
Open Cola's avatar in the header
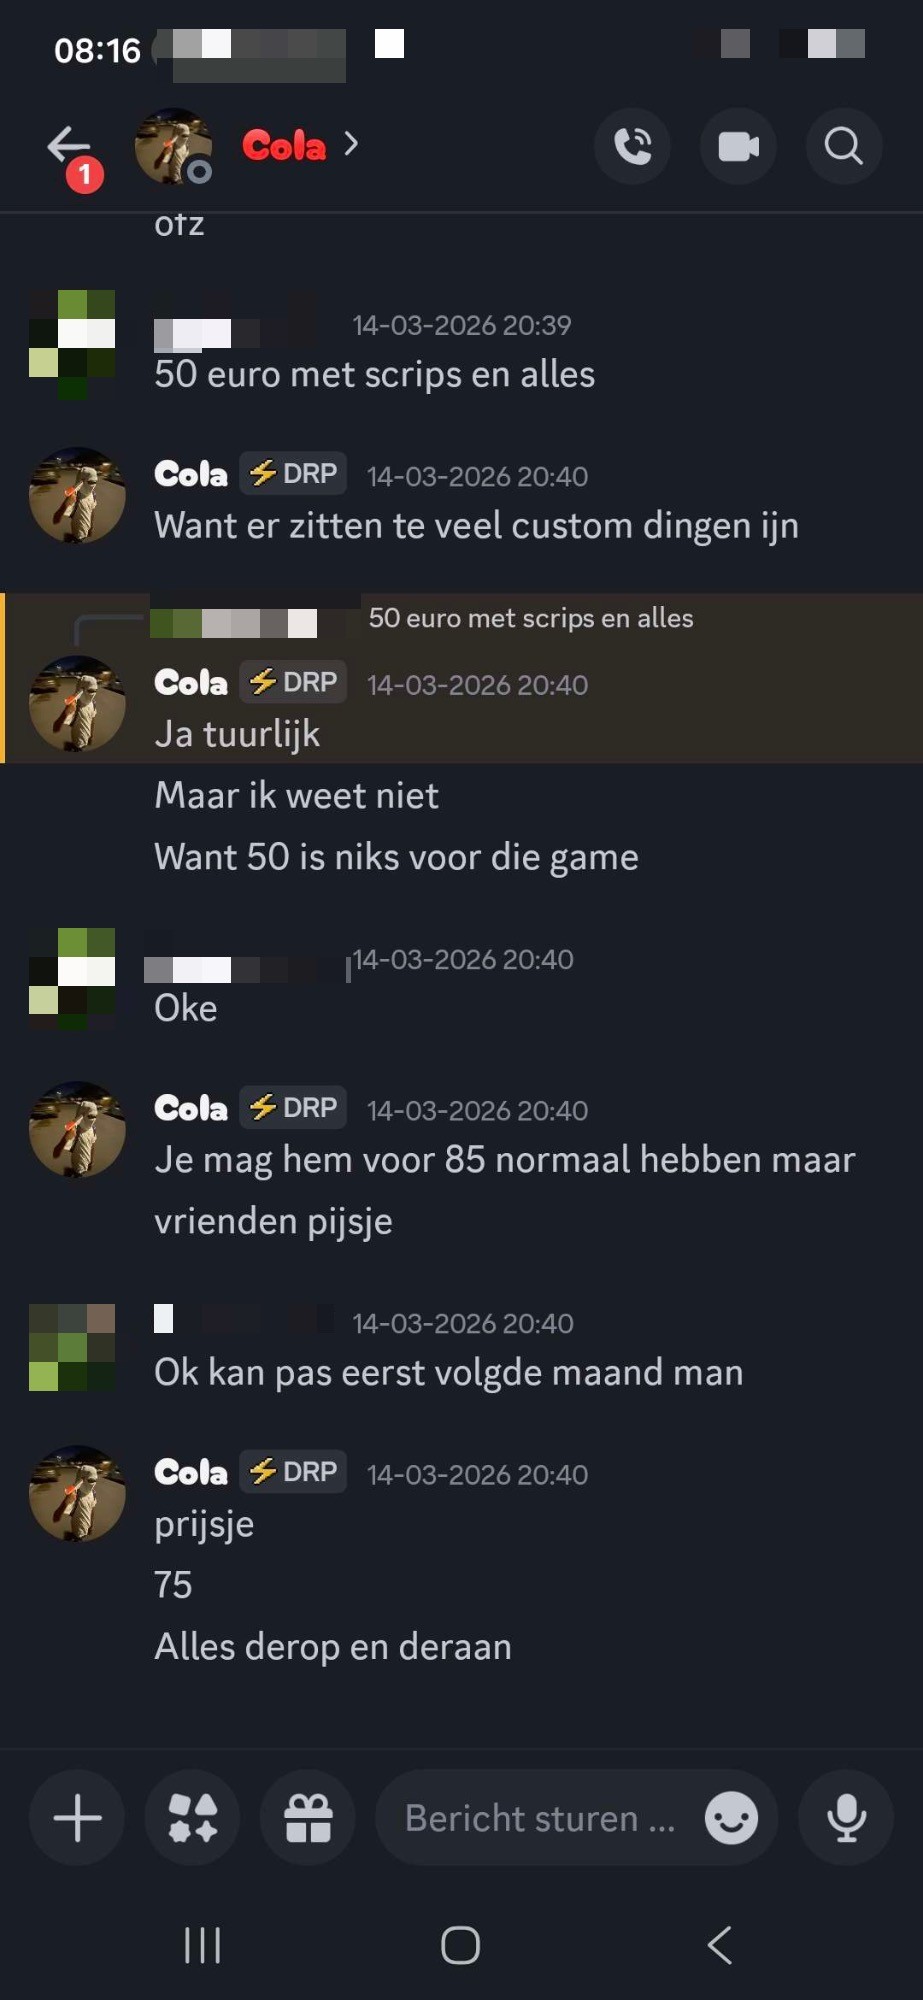pyautogui.click(x=173, y=147)
